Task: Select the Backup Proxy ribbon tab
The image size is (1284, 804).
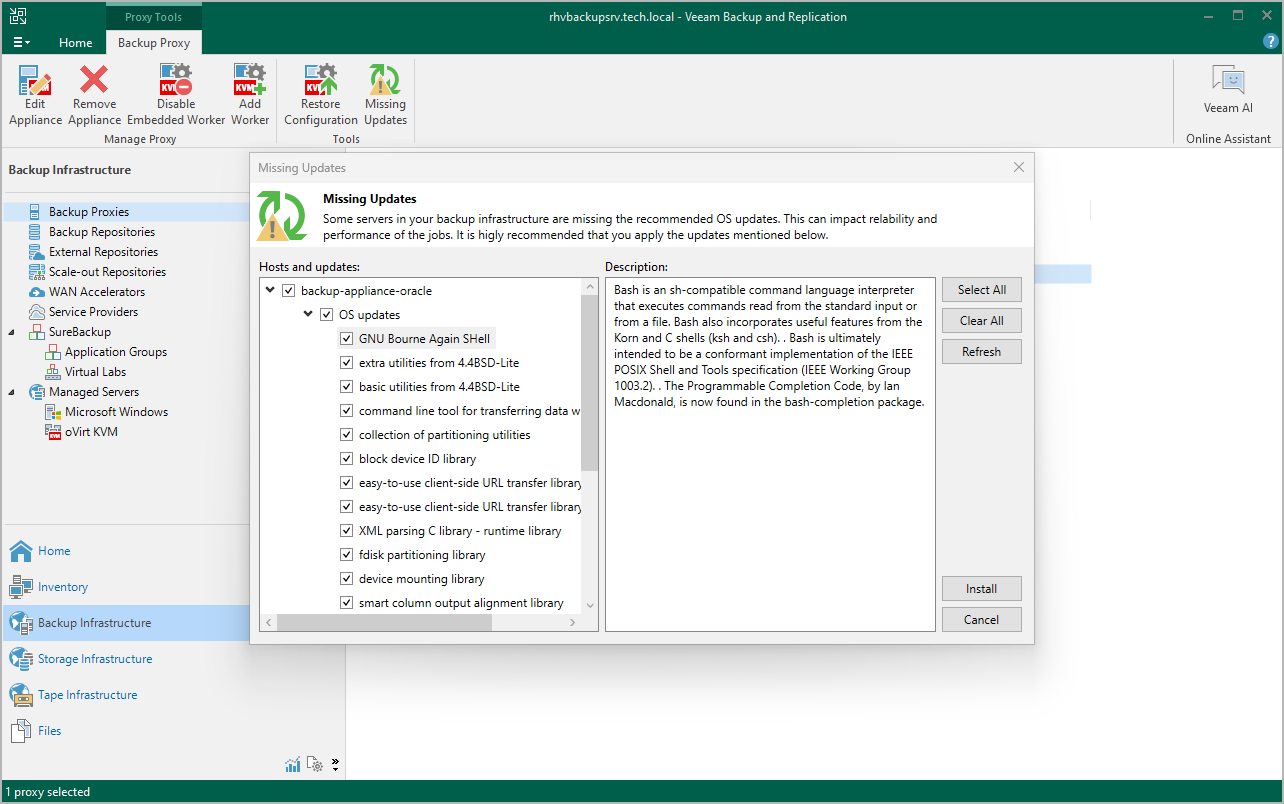Action: coord(154,43)
